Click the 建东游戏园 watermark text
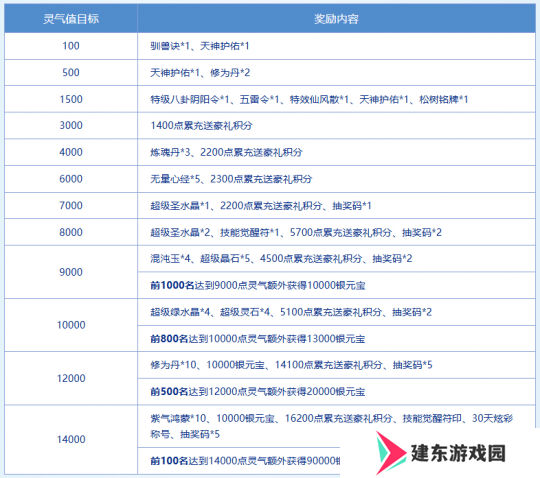The image size is (540, 478). (458, 453)
